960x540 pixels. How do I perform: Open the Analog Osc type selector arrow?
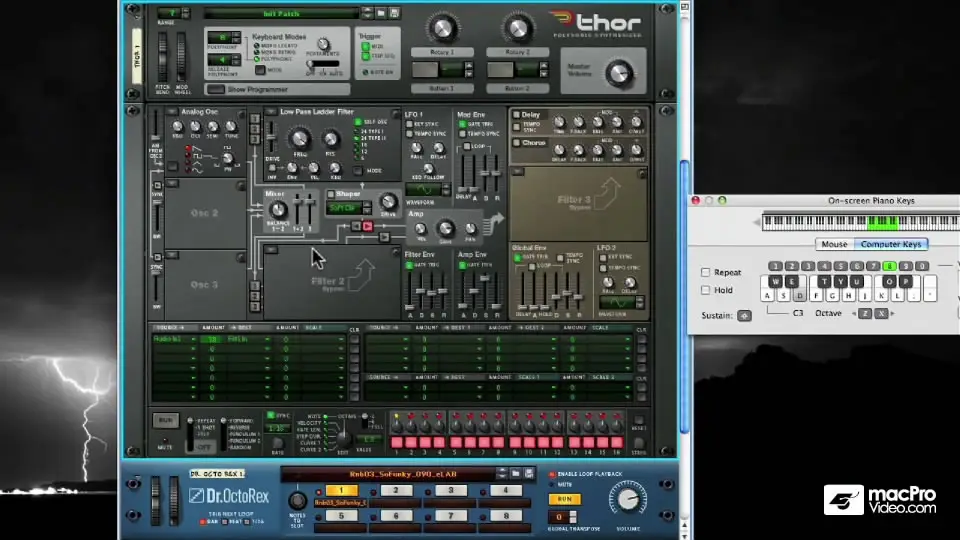click(172, 112)
